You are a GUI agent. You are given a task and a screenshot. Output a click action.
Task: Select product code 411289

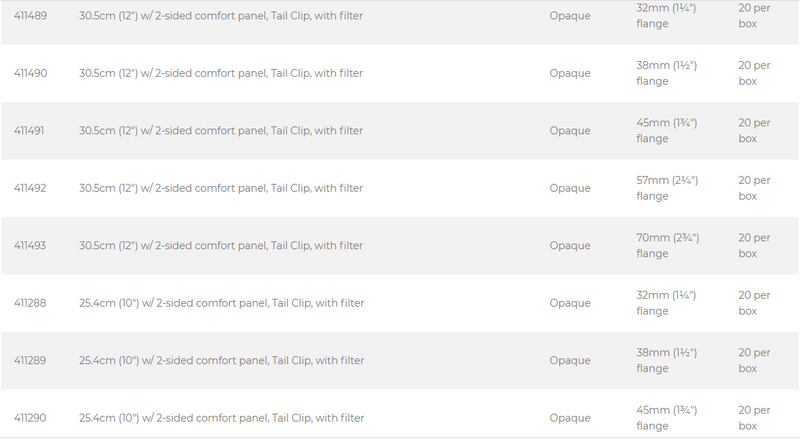coord(30,360)
